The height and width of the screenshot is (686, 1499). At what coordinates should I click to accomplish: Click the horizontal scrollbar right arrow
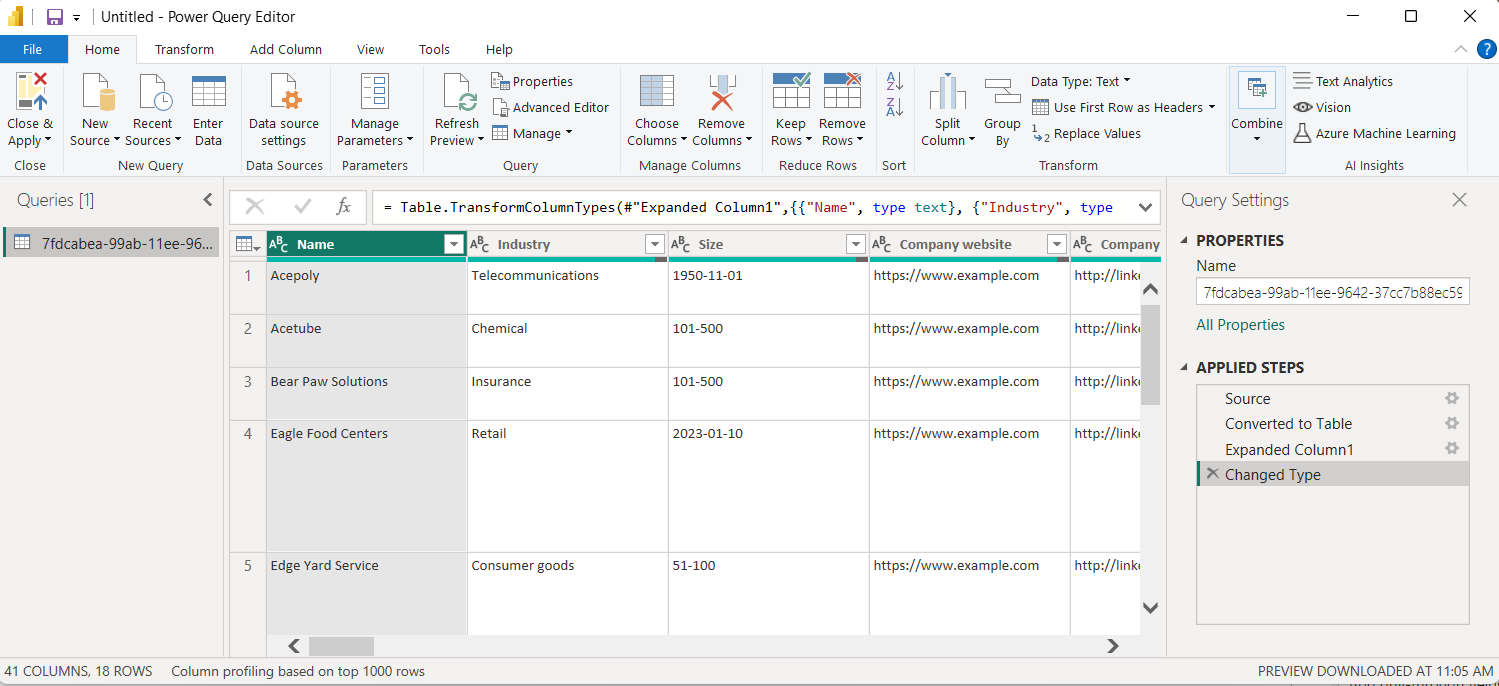tap(1112, 646)
